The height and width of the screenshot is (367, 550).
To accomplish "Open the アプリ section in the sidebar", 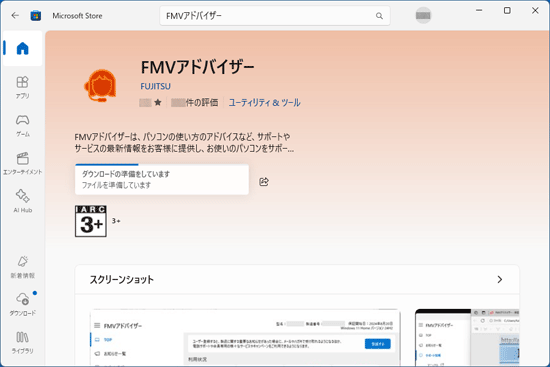I will [22, 88].
